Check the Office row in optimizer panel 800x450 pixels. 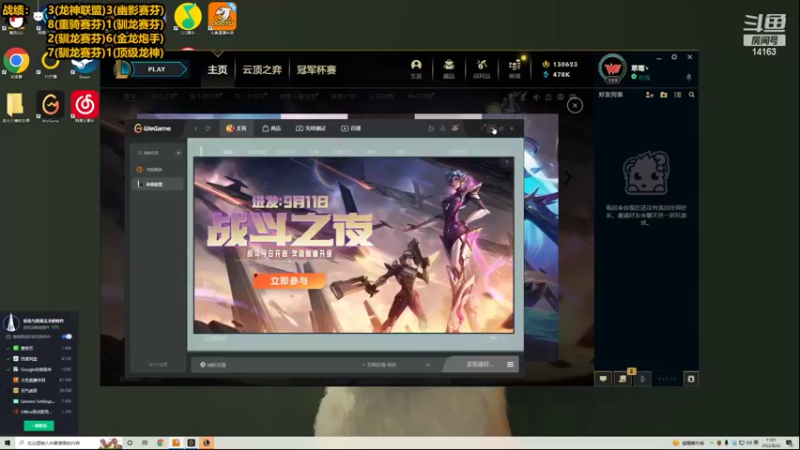point(8,411)
